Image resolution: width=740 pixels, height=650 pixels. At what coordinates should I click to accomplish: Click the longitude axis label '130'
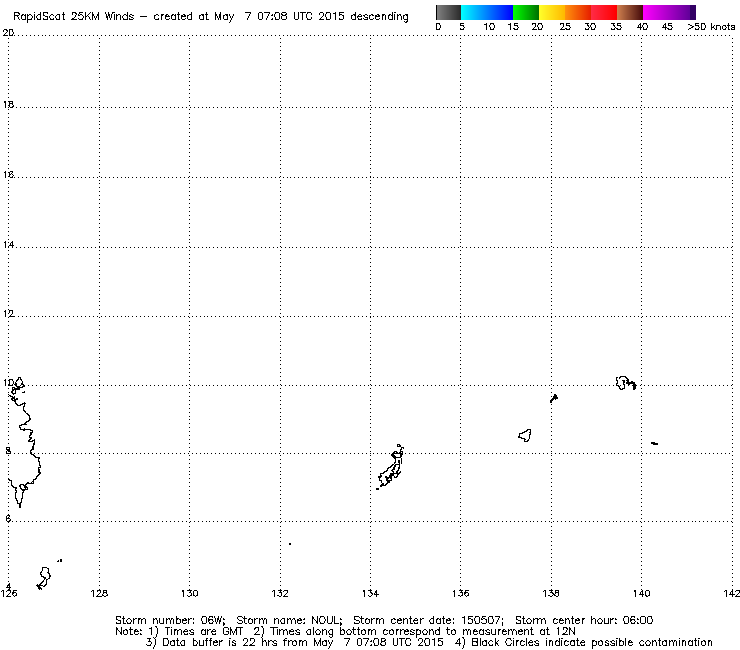coord(190,593)
